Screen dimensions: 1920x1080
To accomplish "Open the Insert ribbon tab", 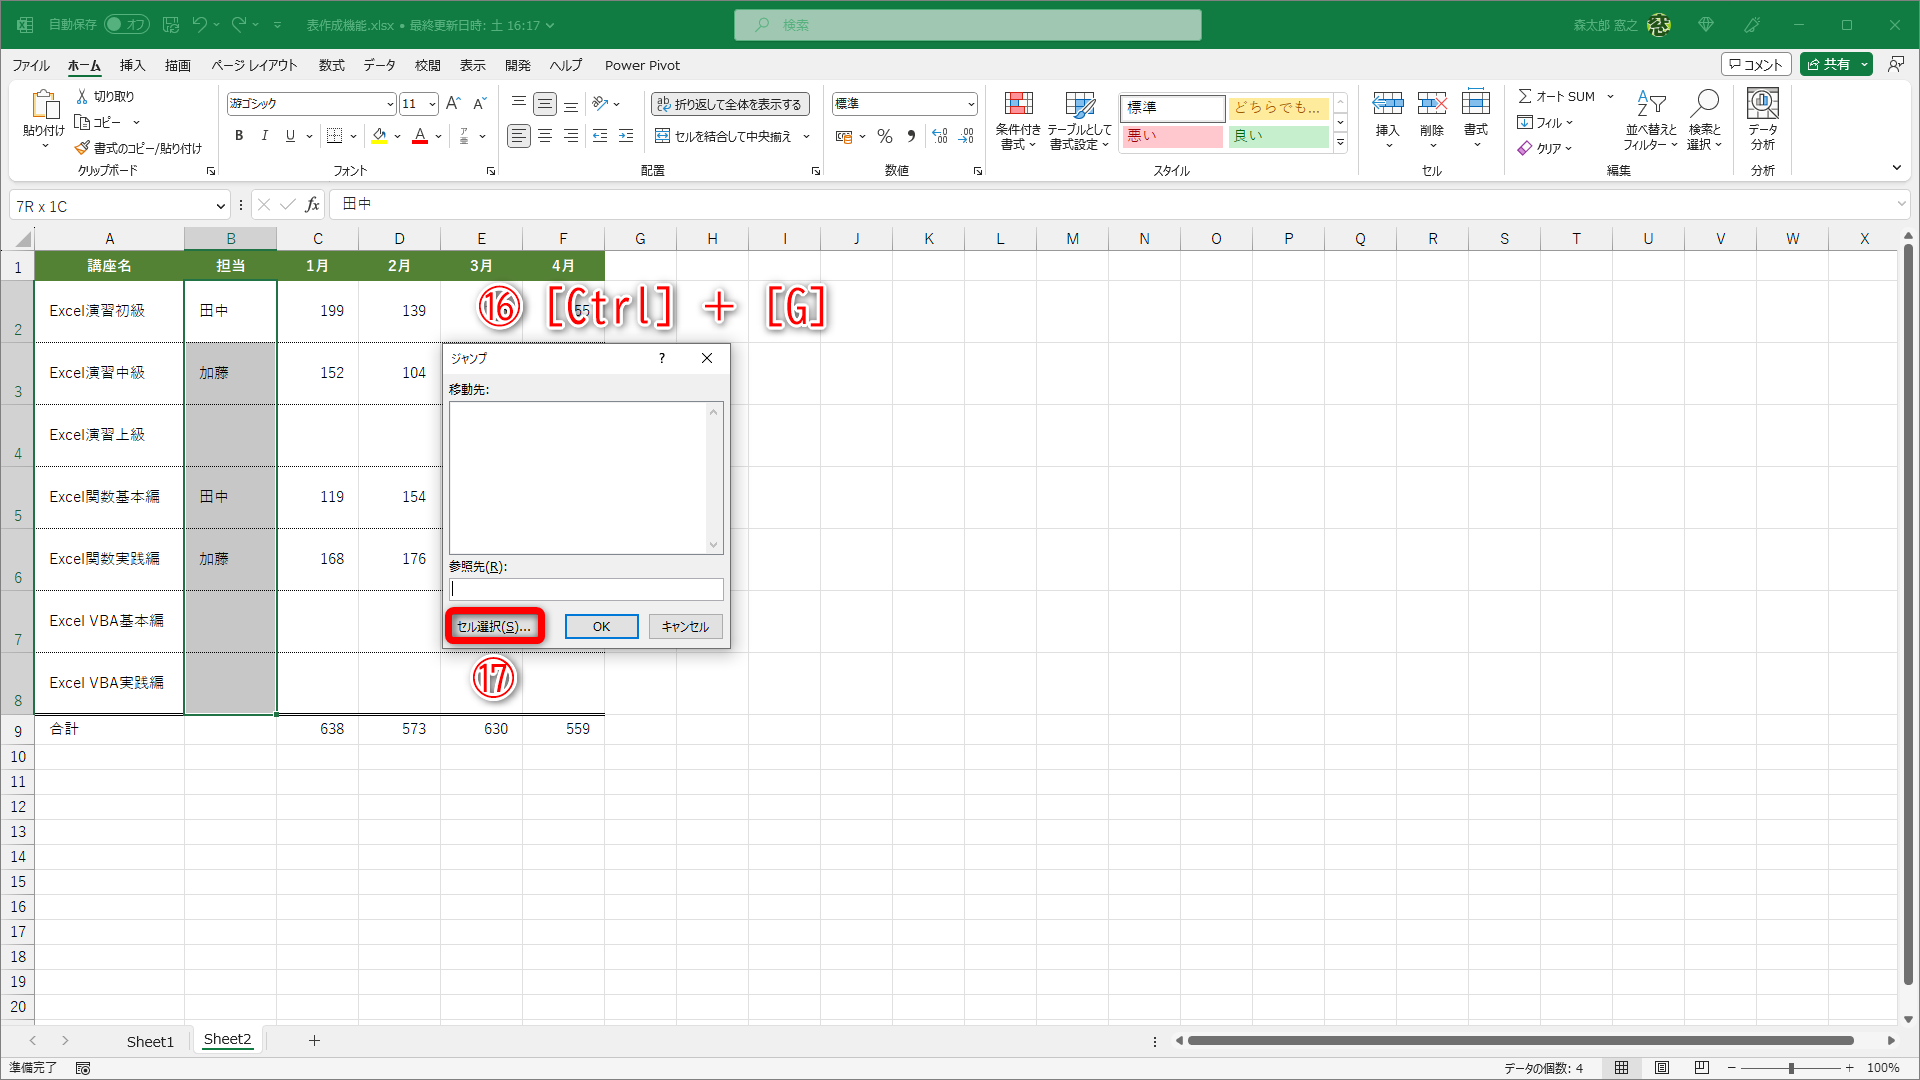I will click(132, 65).
